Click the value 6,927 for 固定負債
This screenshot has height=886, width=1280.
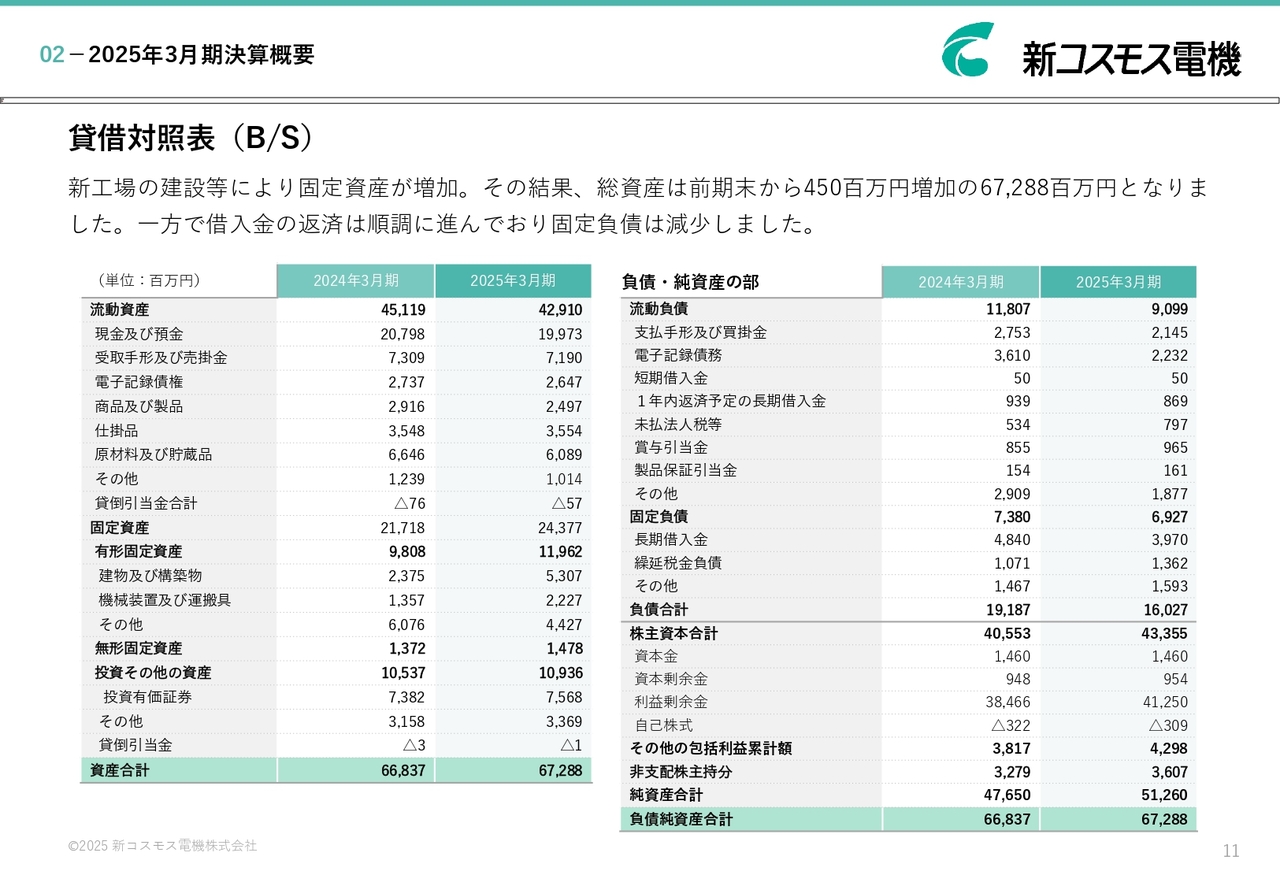pyautogui.click(x=1170, y=517)
